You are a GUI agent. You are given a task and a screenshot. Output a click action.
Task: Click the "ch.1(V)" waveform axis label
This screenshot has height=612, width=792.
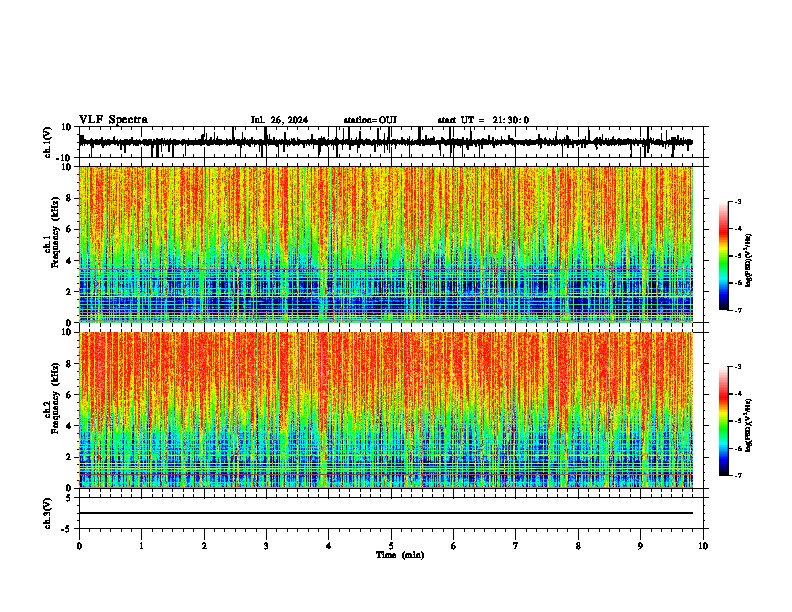click(x=48, y=142)
